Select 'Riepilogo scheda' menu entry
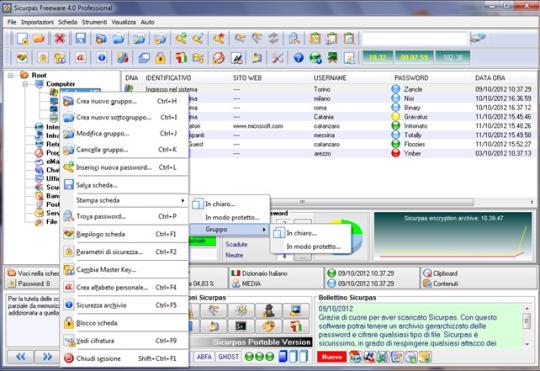 (125, 234)
